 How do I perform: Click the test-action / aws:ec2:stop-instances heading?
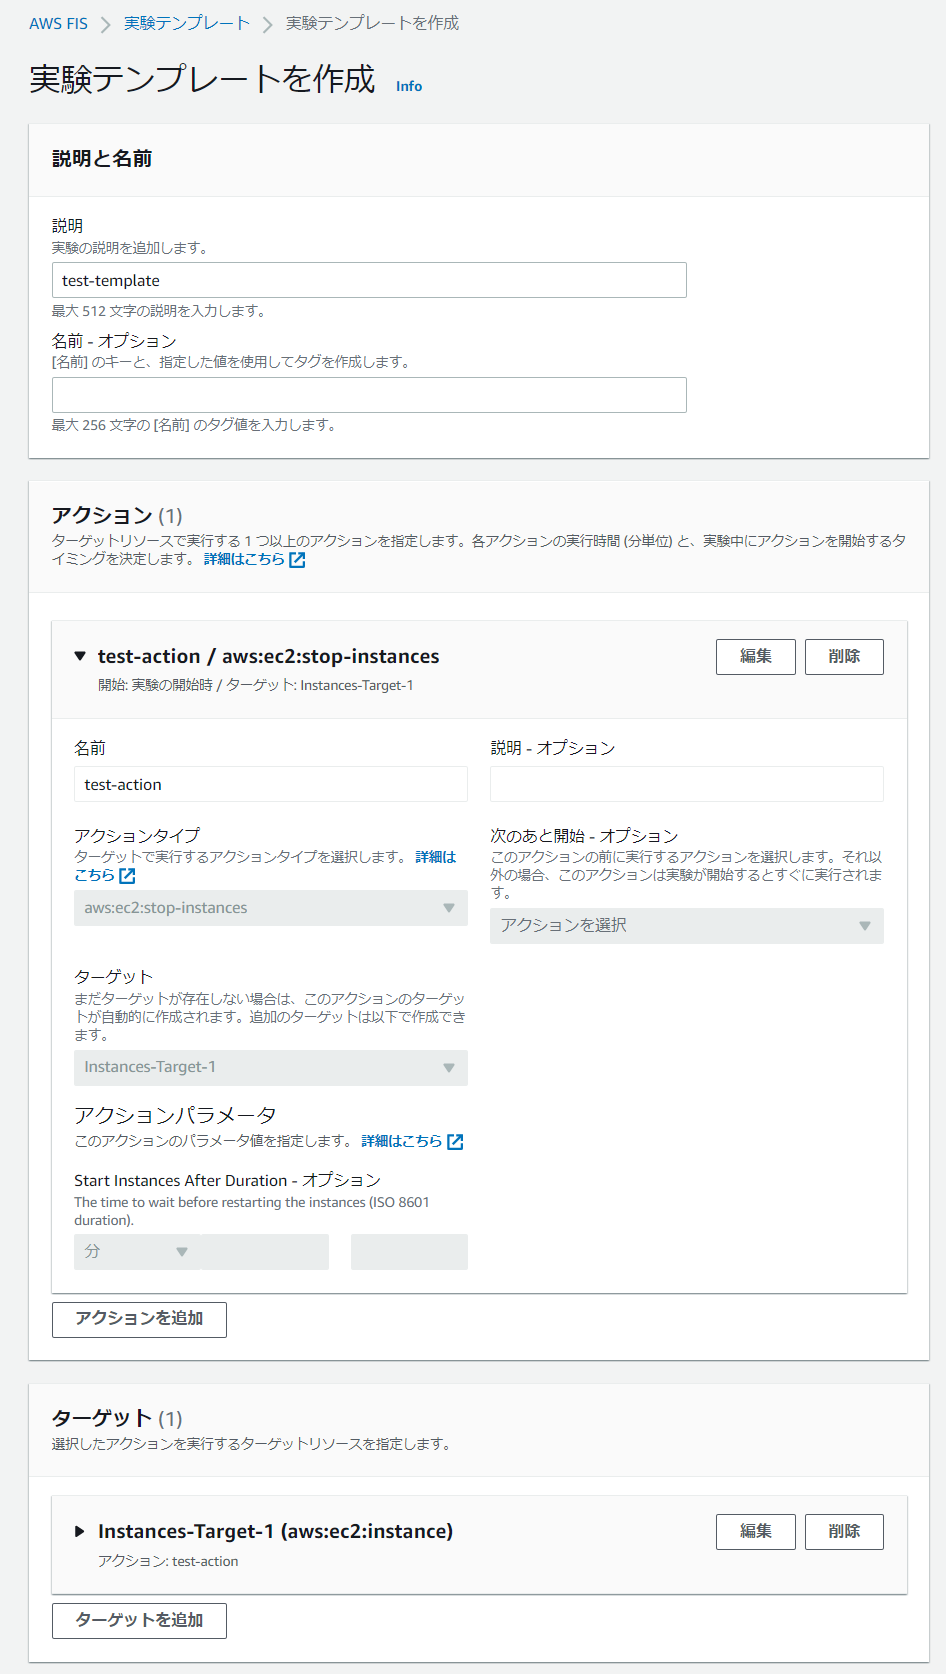point(268,656)
